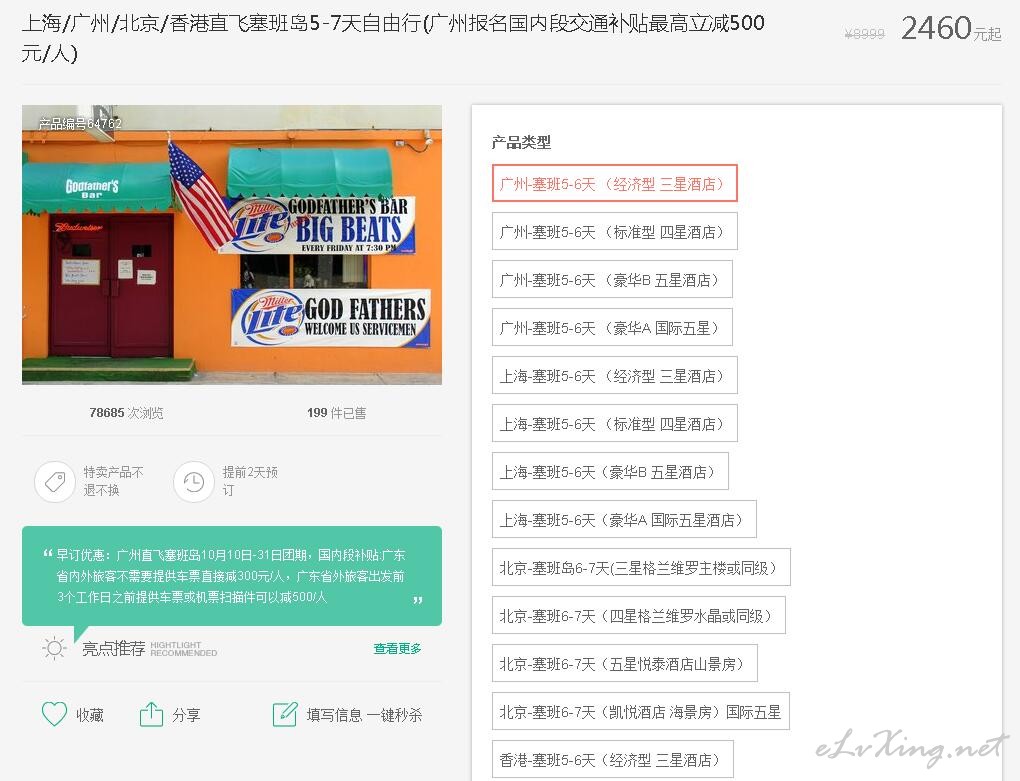The height and width of the screenshot is (781, 1020).
Task: Click the fill-in info pencil icon
Action: [285, 714]
